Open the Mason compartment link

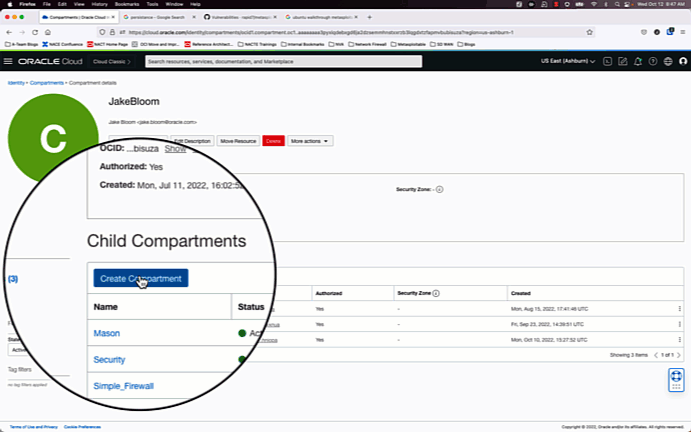107,333
